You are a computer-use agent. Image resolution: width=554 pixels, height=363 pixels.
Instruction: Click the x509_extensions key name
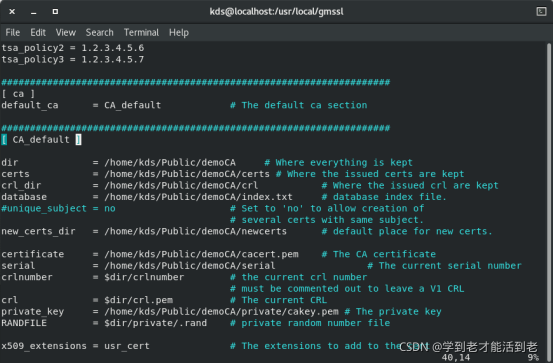44,346
